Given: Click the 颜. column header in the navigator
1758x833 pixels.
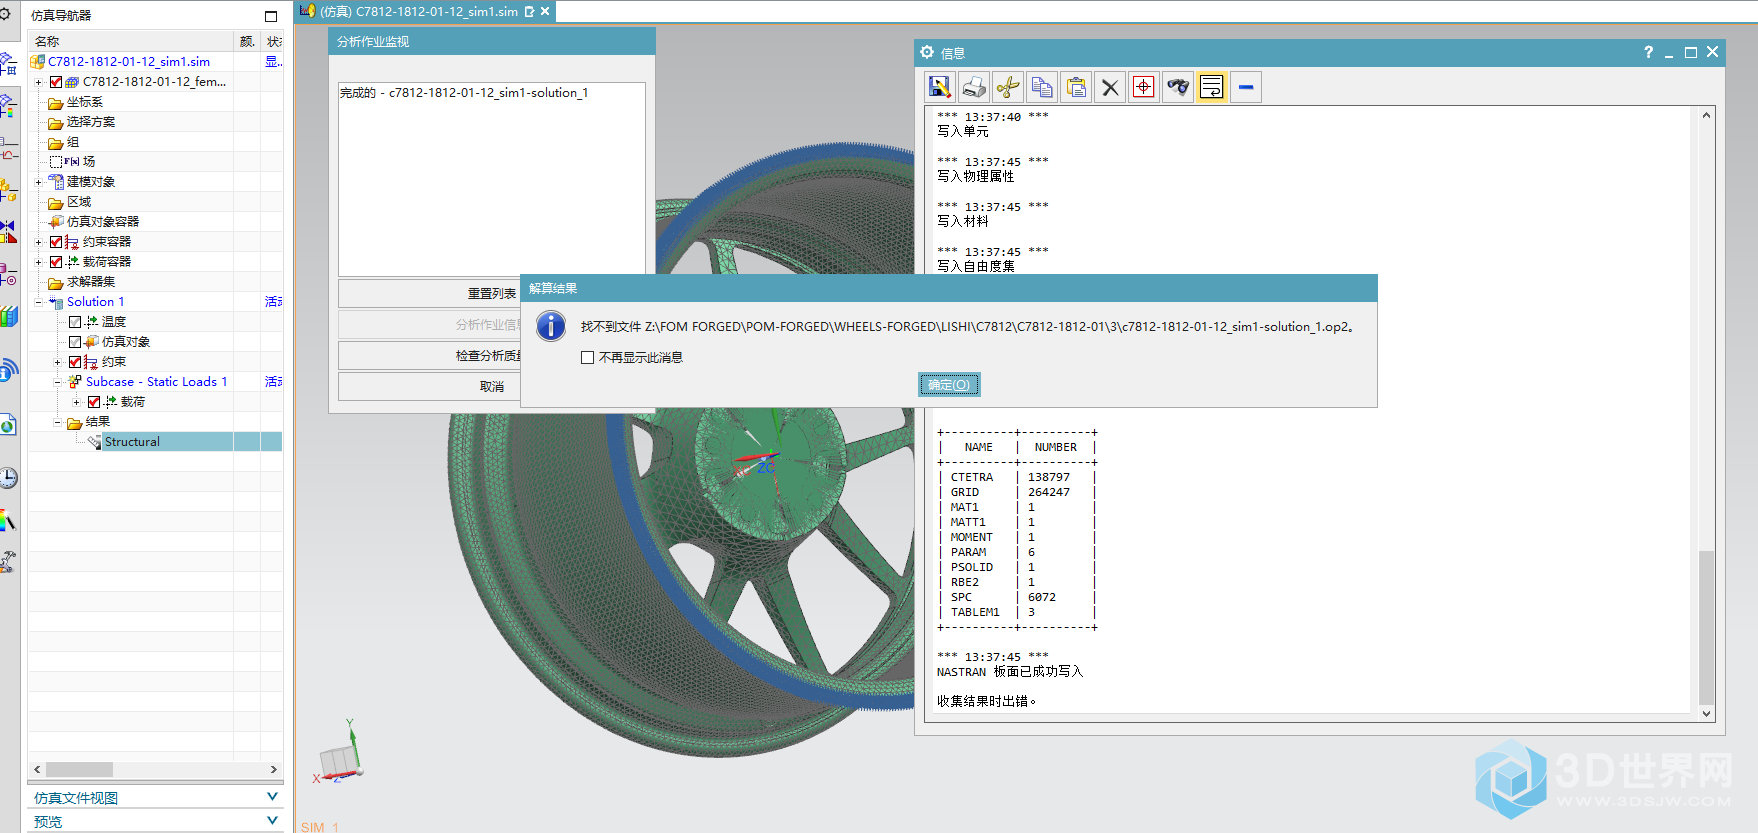Looking at the screenshot, I should 247,41.
